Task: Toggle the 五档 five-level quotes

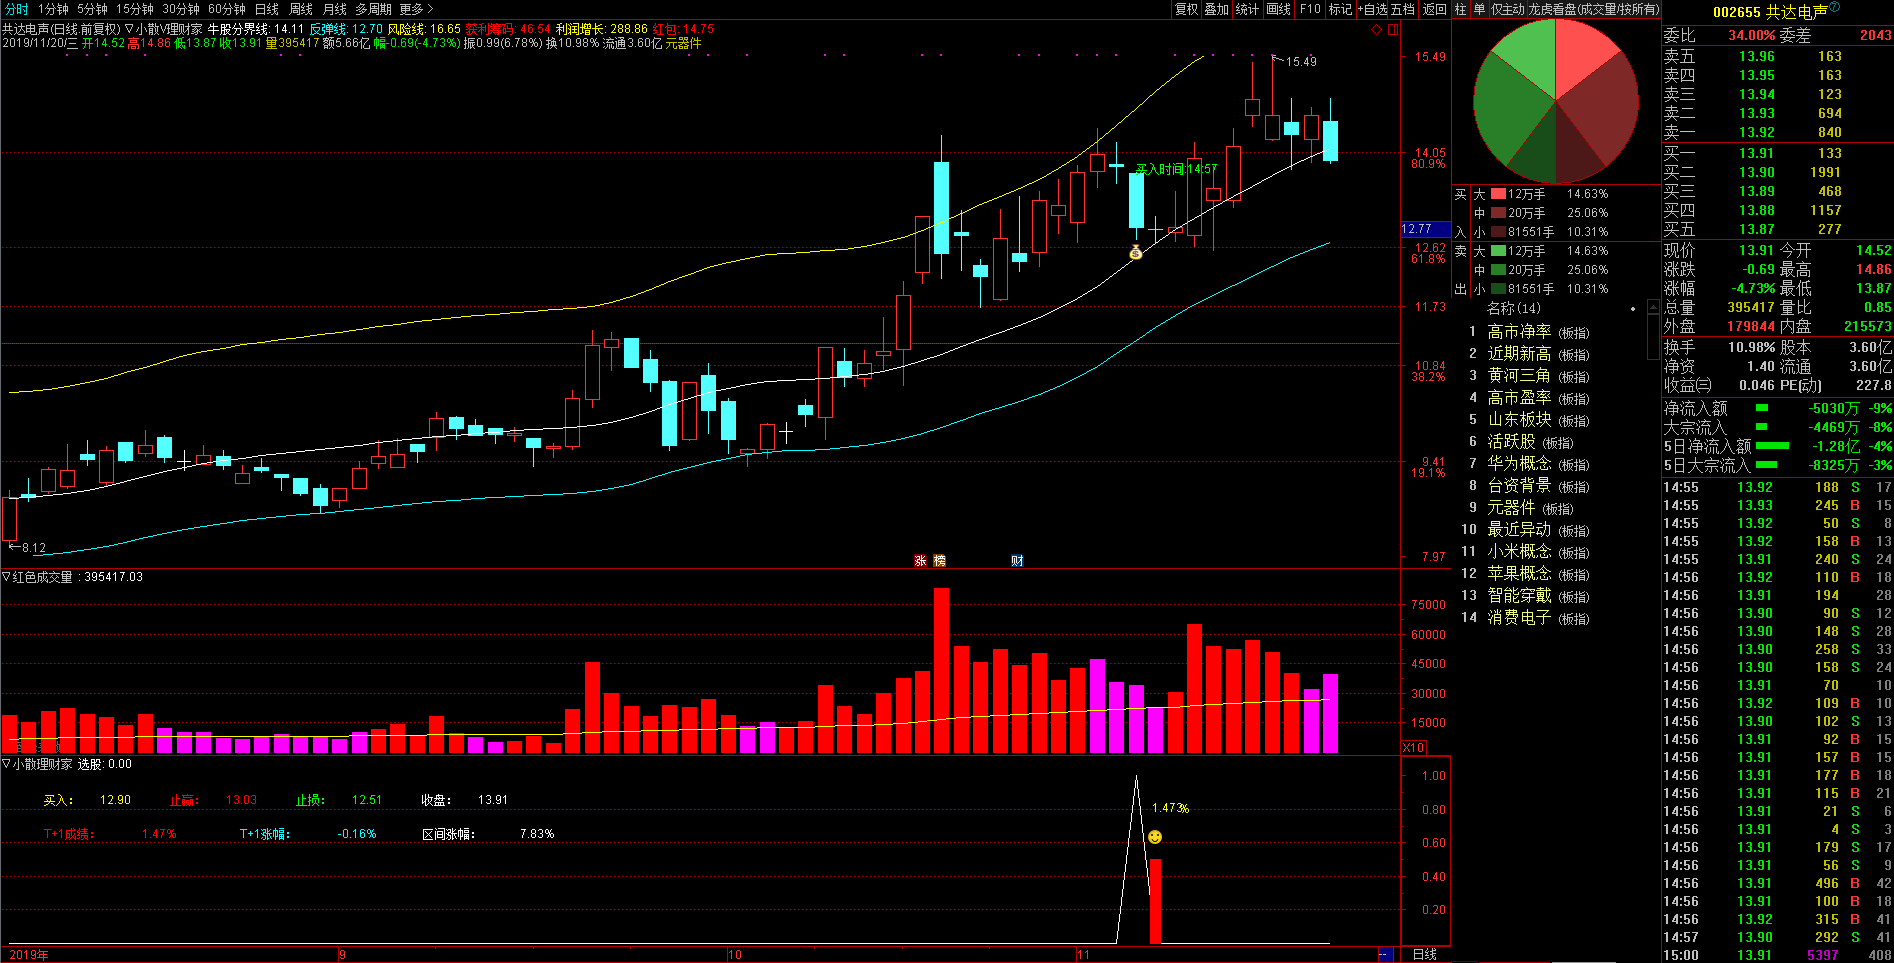Action: click(x=1403, y=9)
